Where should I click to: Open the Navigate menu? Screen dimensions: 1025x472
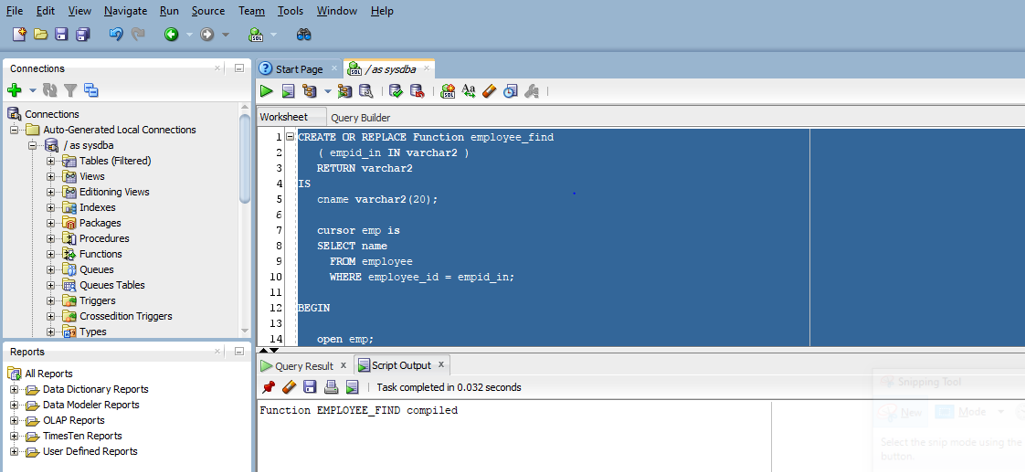pos(126,10)
